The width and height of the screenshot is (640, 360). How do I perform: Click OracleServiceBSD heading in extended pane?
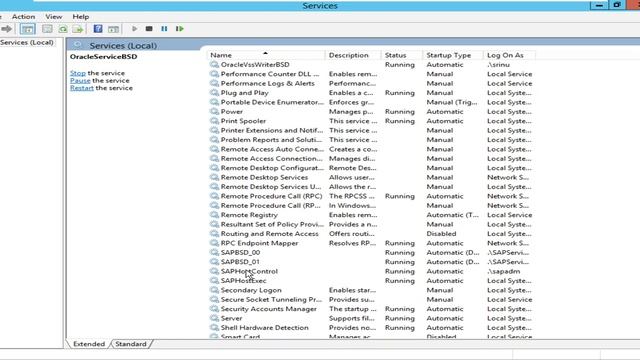pos(103,57)
